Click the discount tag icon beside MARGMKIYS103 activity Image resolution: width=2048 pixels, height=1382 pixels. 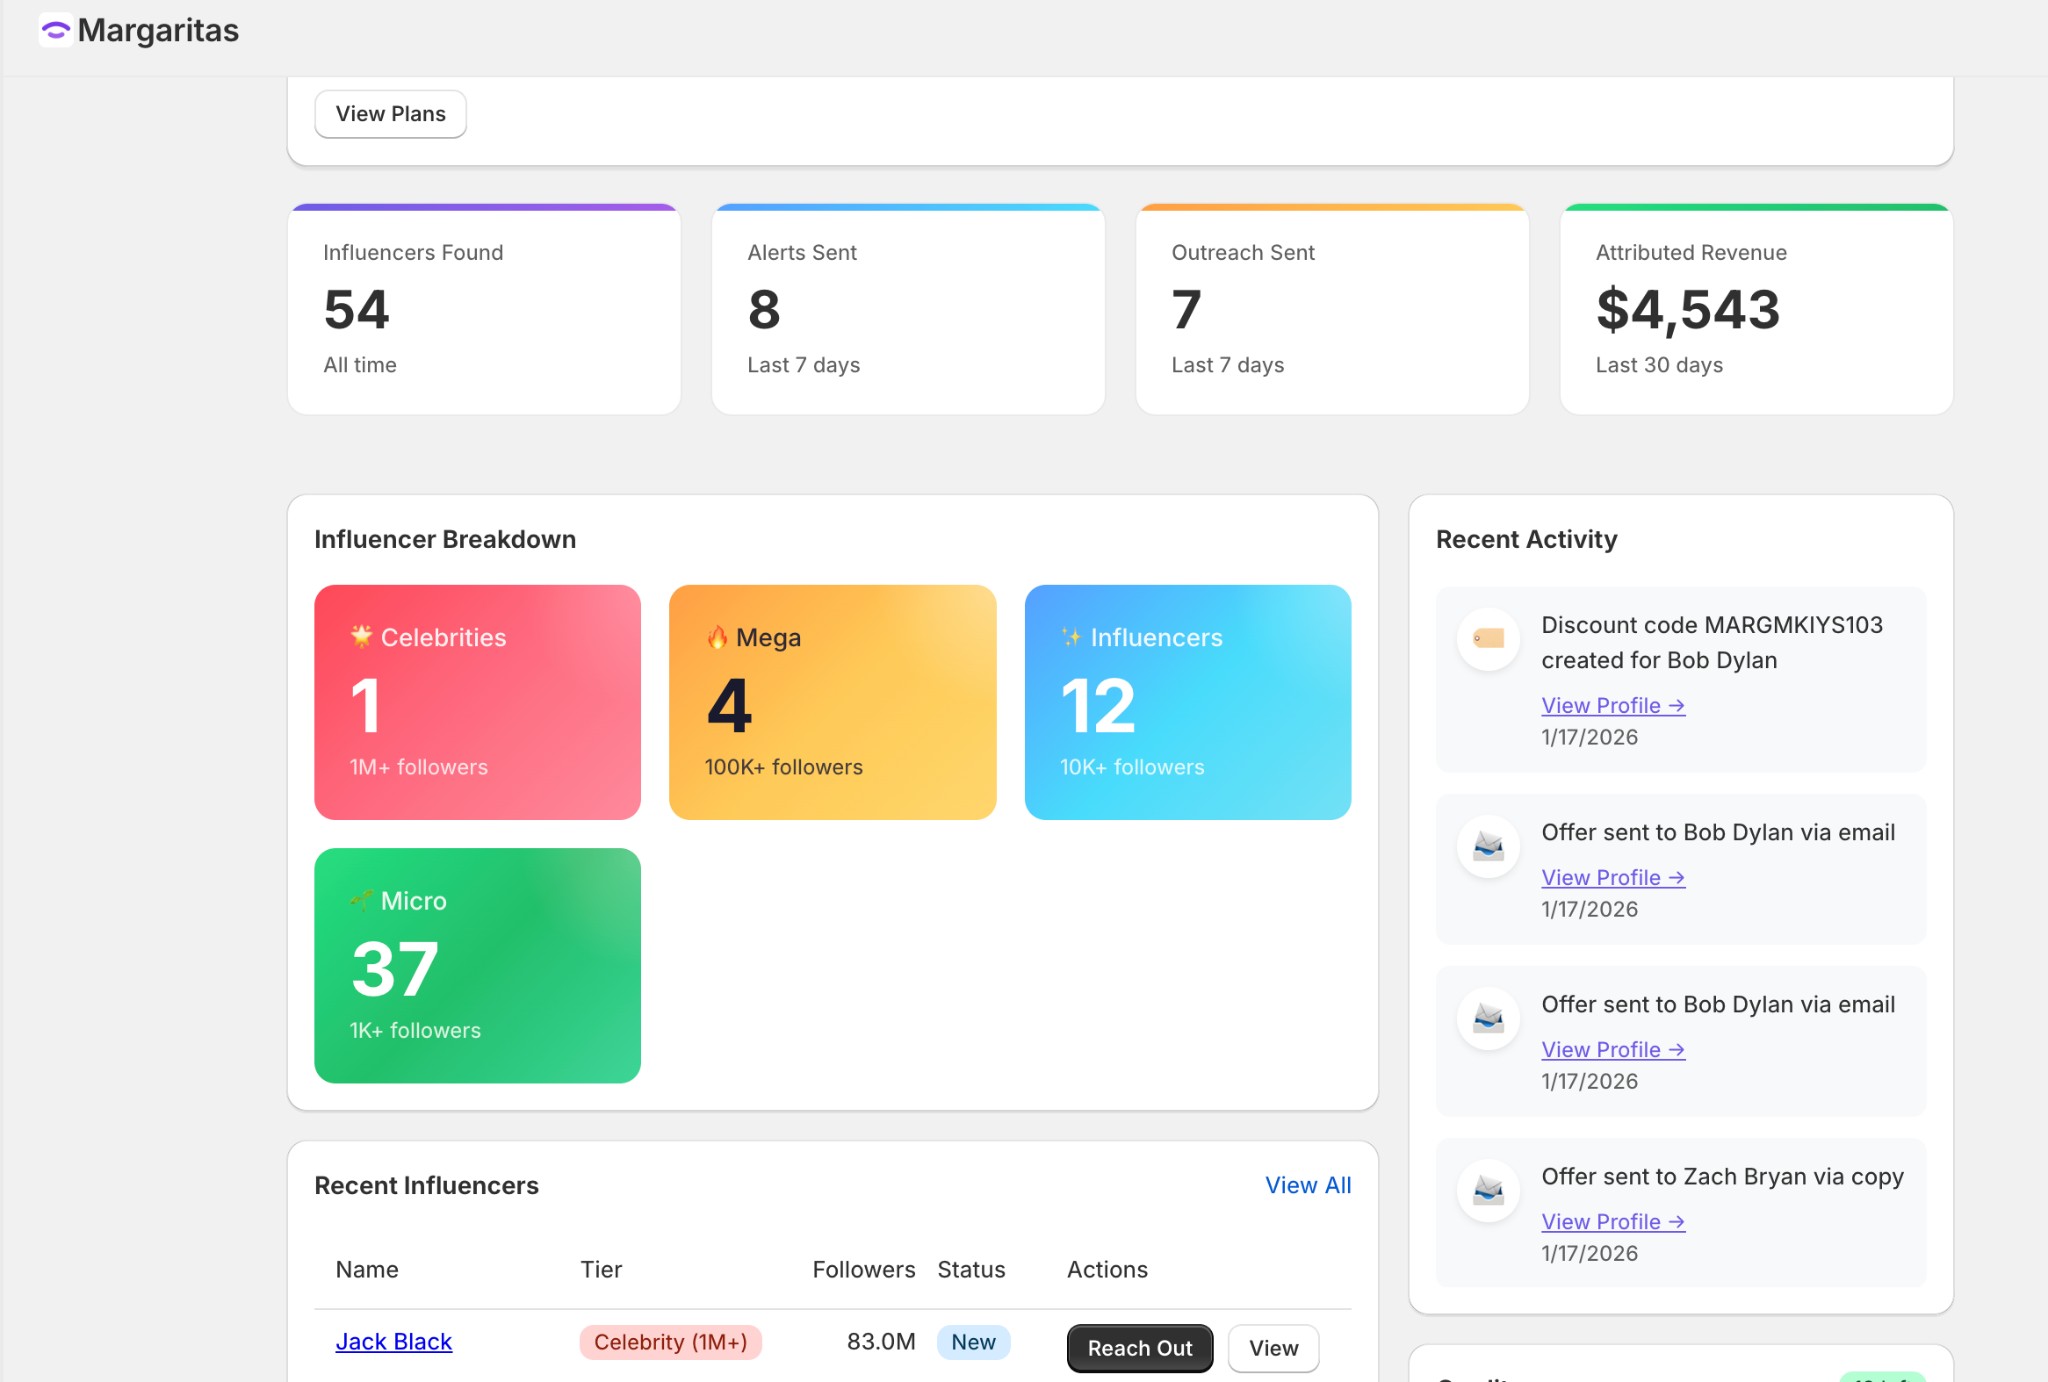pyautogui.click(x=1488, y=640)
